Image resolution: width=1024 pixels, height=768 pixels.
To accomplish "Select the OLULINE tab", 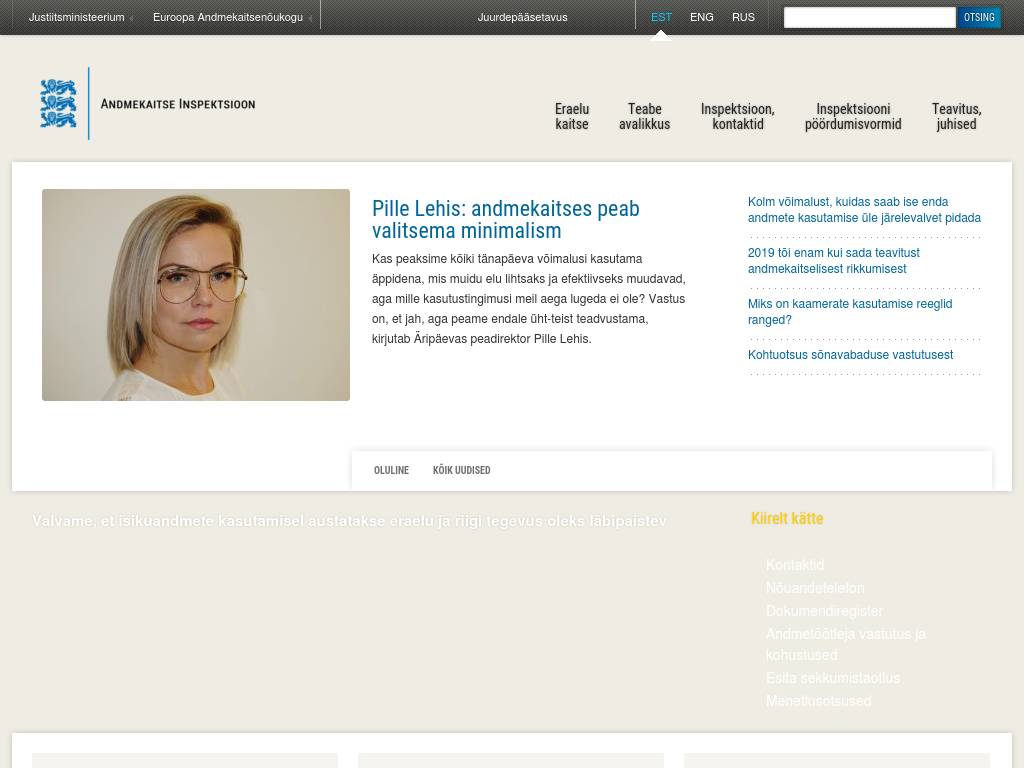I will click(x=391, y=470).
